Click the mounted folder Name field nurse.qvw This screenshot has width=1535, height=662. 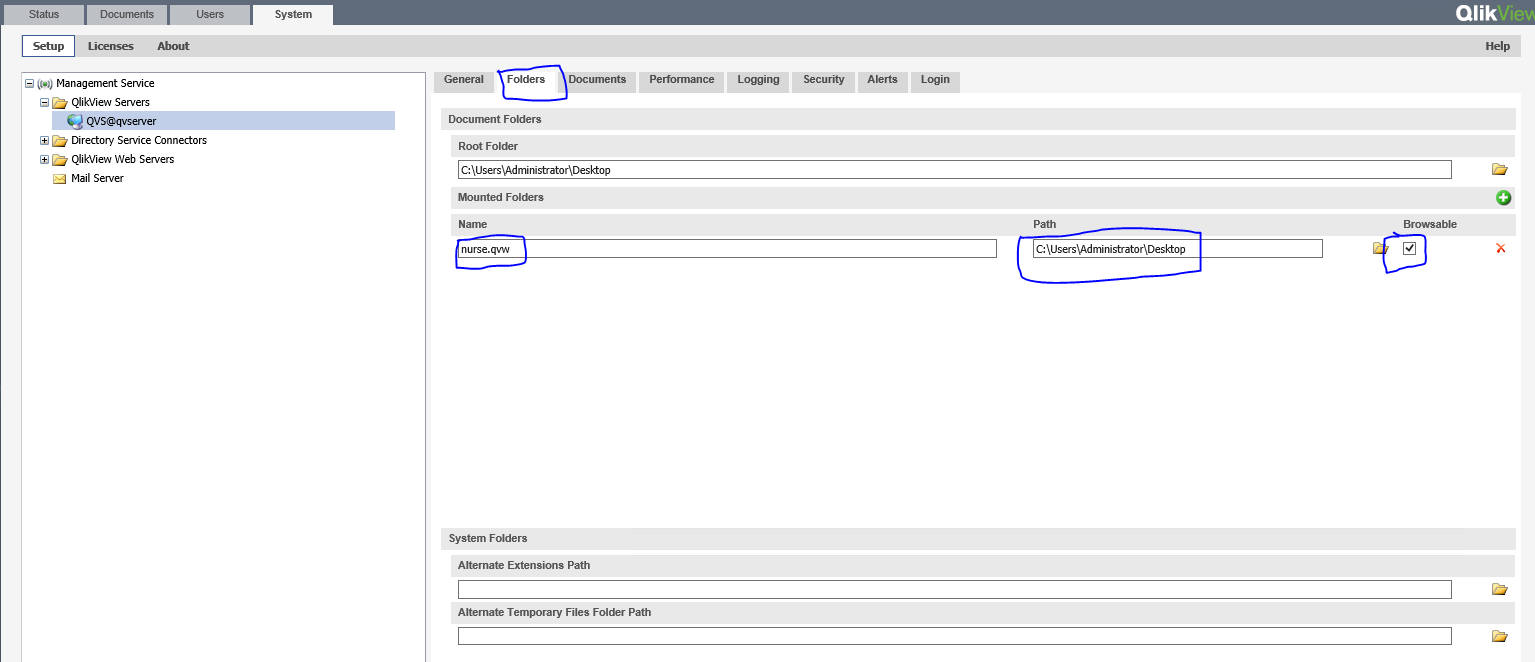[727, 249]
